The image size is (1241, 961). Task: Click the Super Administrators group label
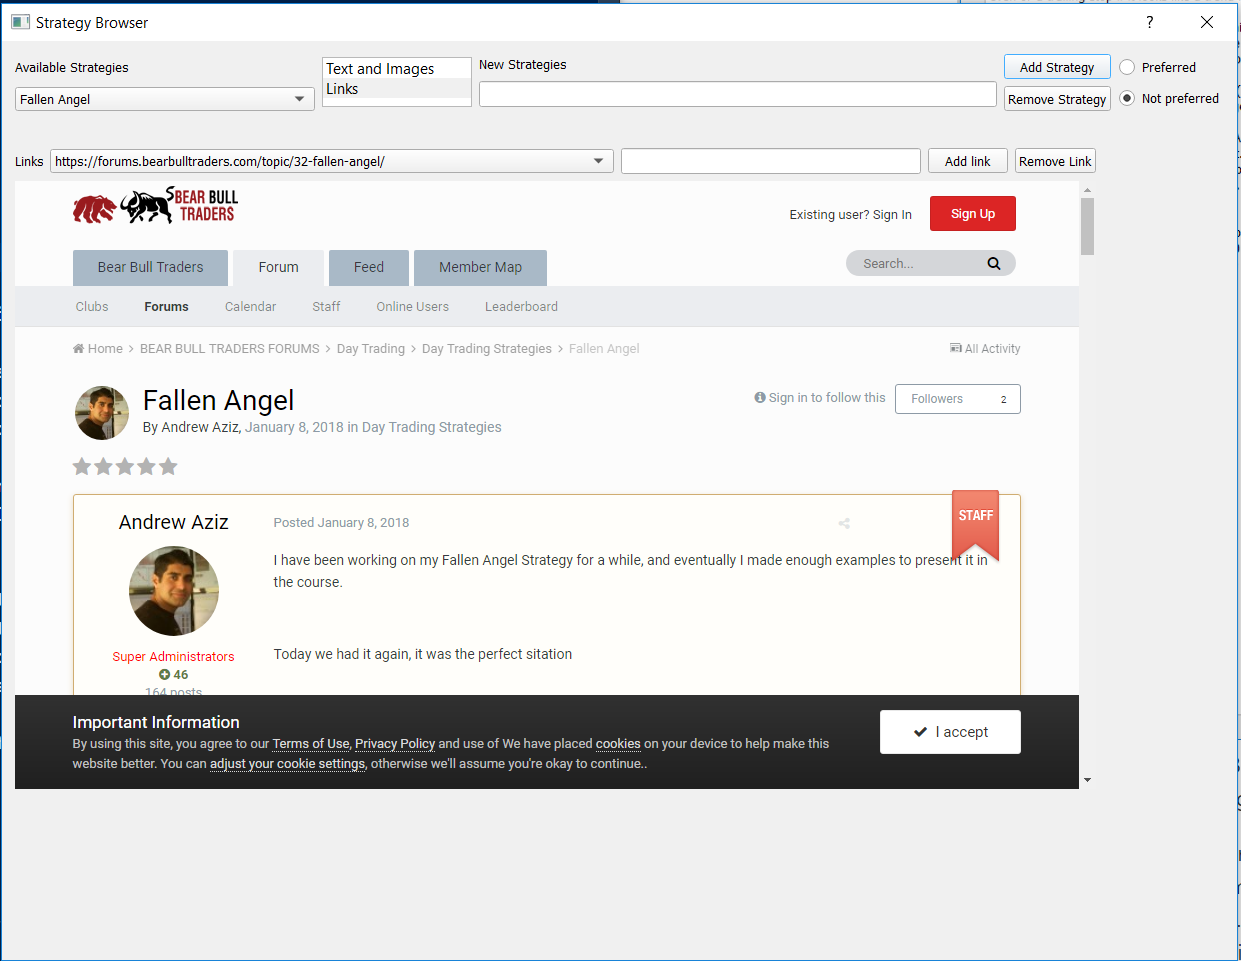point(173,656)
